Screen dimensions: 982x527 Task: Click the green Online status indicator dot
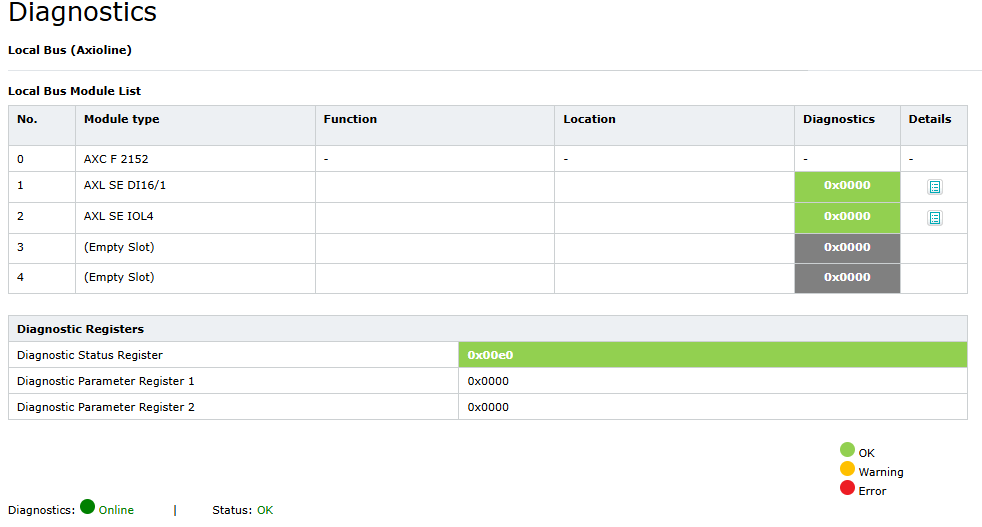point(88,506)
